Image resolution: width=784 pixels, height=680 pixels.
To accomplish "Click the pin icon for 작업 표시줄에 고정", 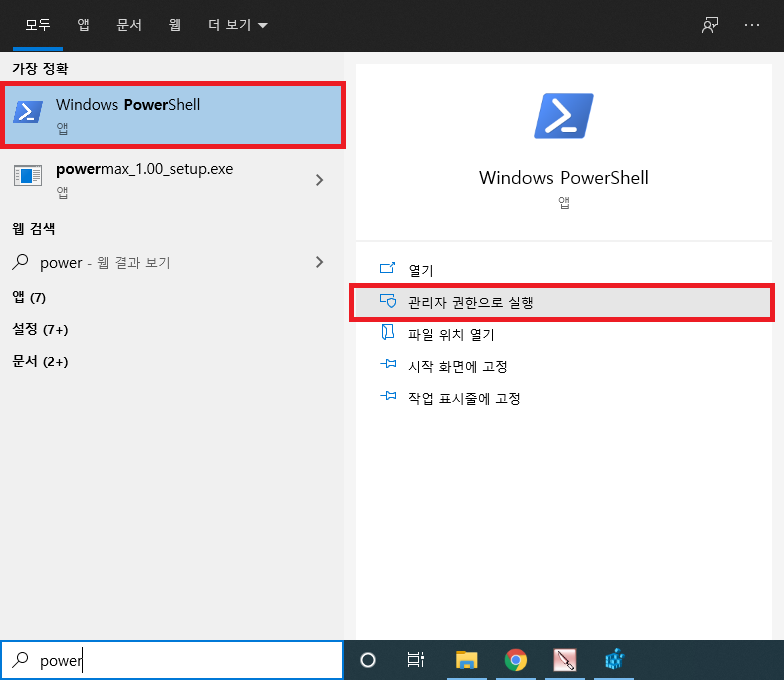I will [388, 396].
